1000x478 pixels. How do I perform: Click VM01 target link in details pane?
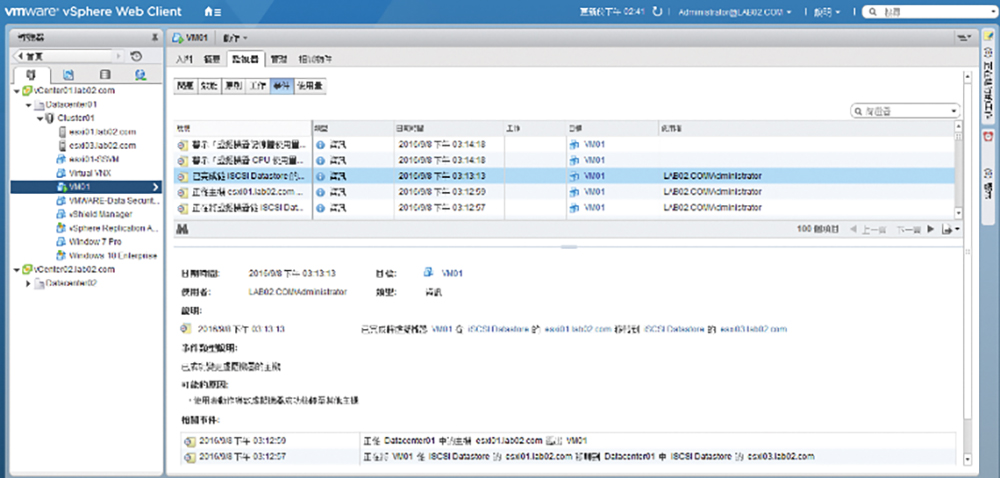click(452, 273)
